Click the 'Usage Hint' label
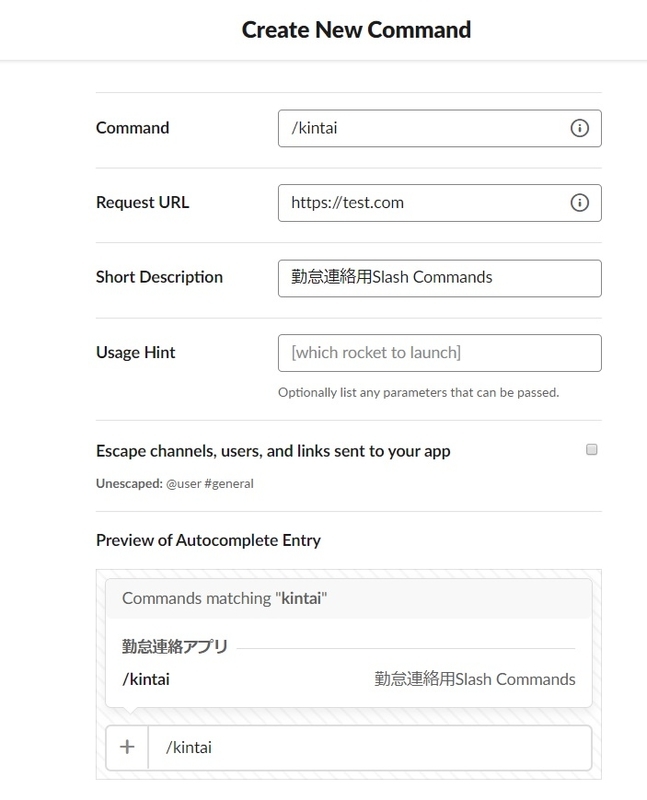 (x=135, y=352)
